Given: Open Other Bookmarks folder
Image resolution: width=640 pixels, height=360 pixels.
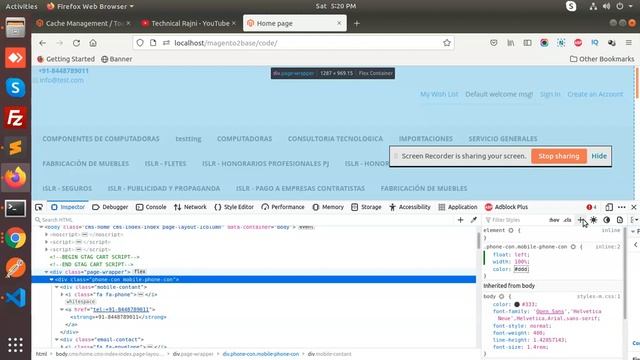Looking at the screenshot, I should click(x=602, y=59).
